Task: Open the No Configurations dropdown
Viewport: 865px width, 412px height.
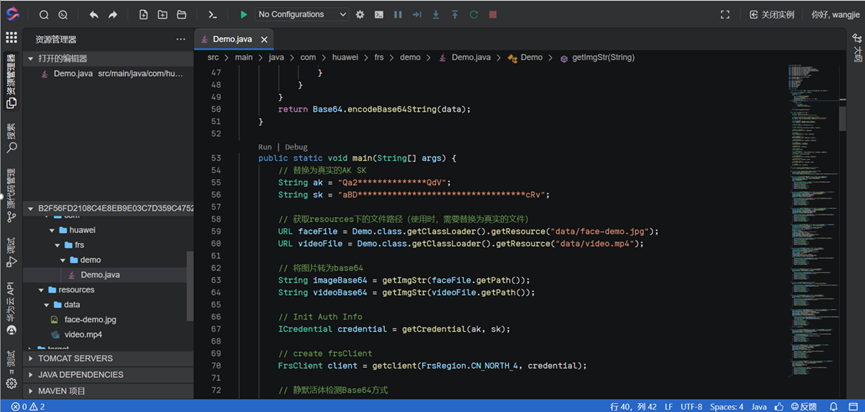Action: (300, 15)
